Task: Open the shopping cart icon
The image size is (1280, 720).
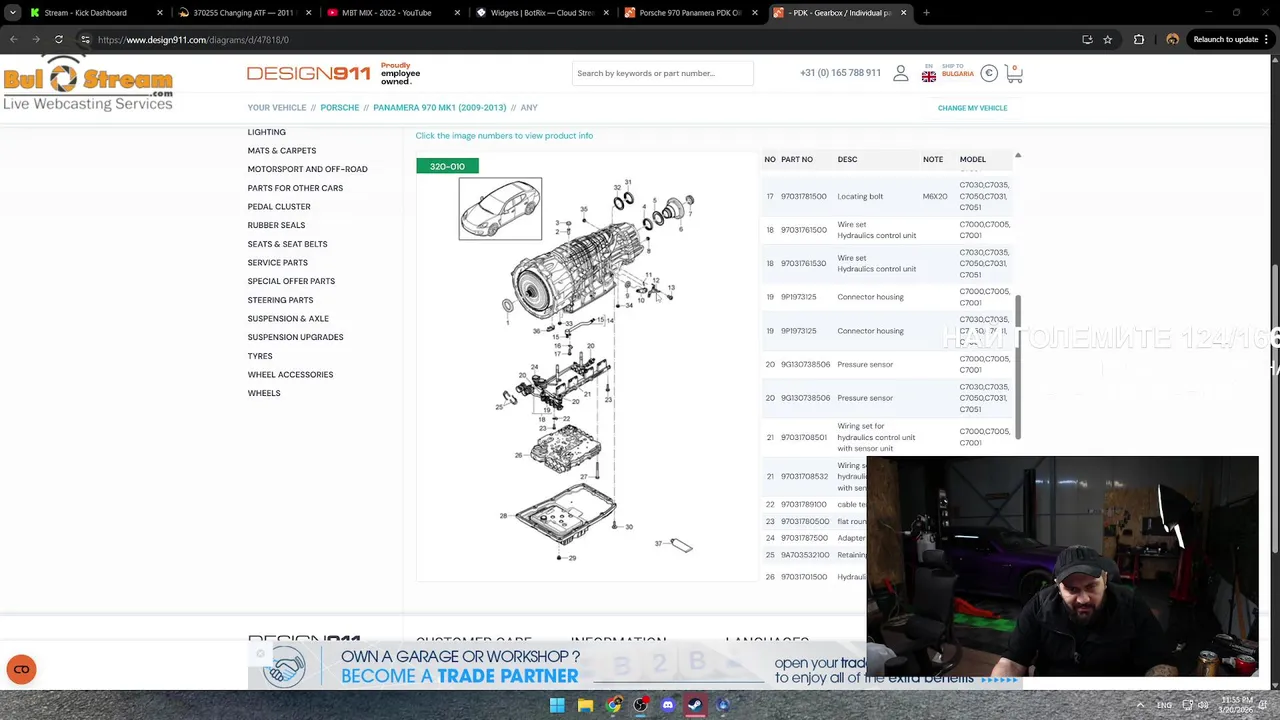Action: coord(1014,73)
